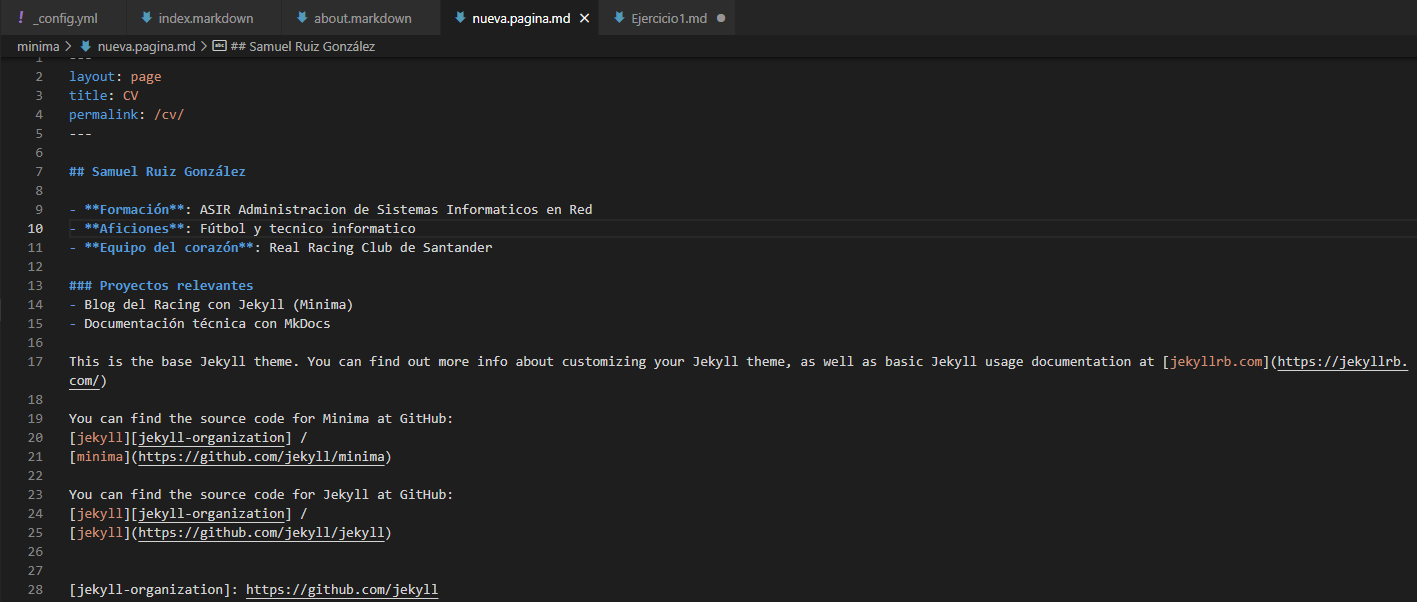Click the unsaved dot on Ejercicio1.md tab
The image size is (1417, 602).
pos(721,18)
